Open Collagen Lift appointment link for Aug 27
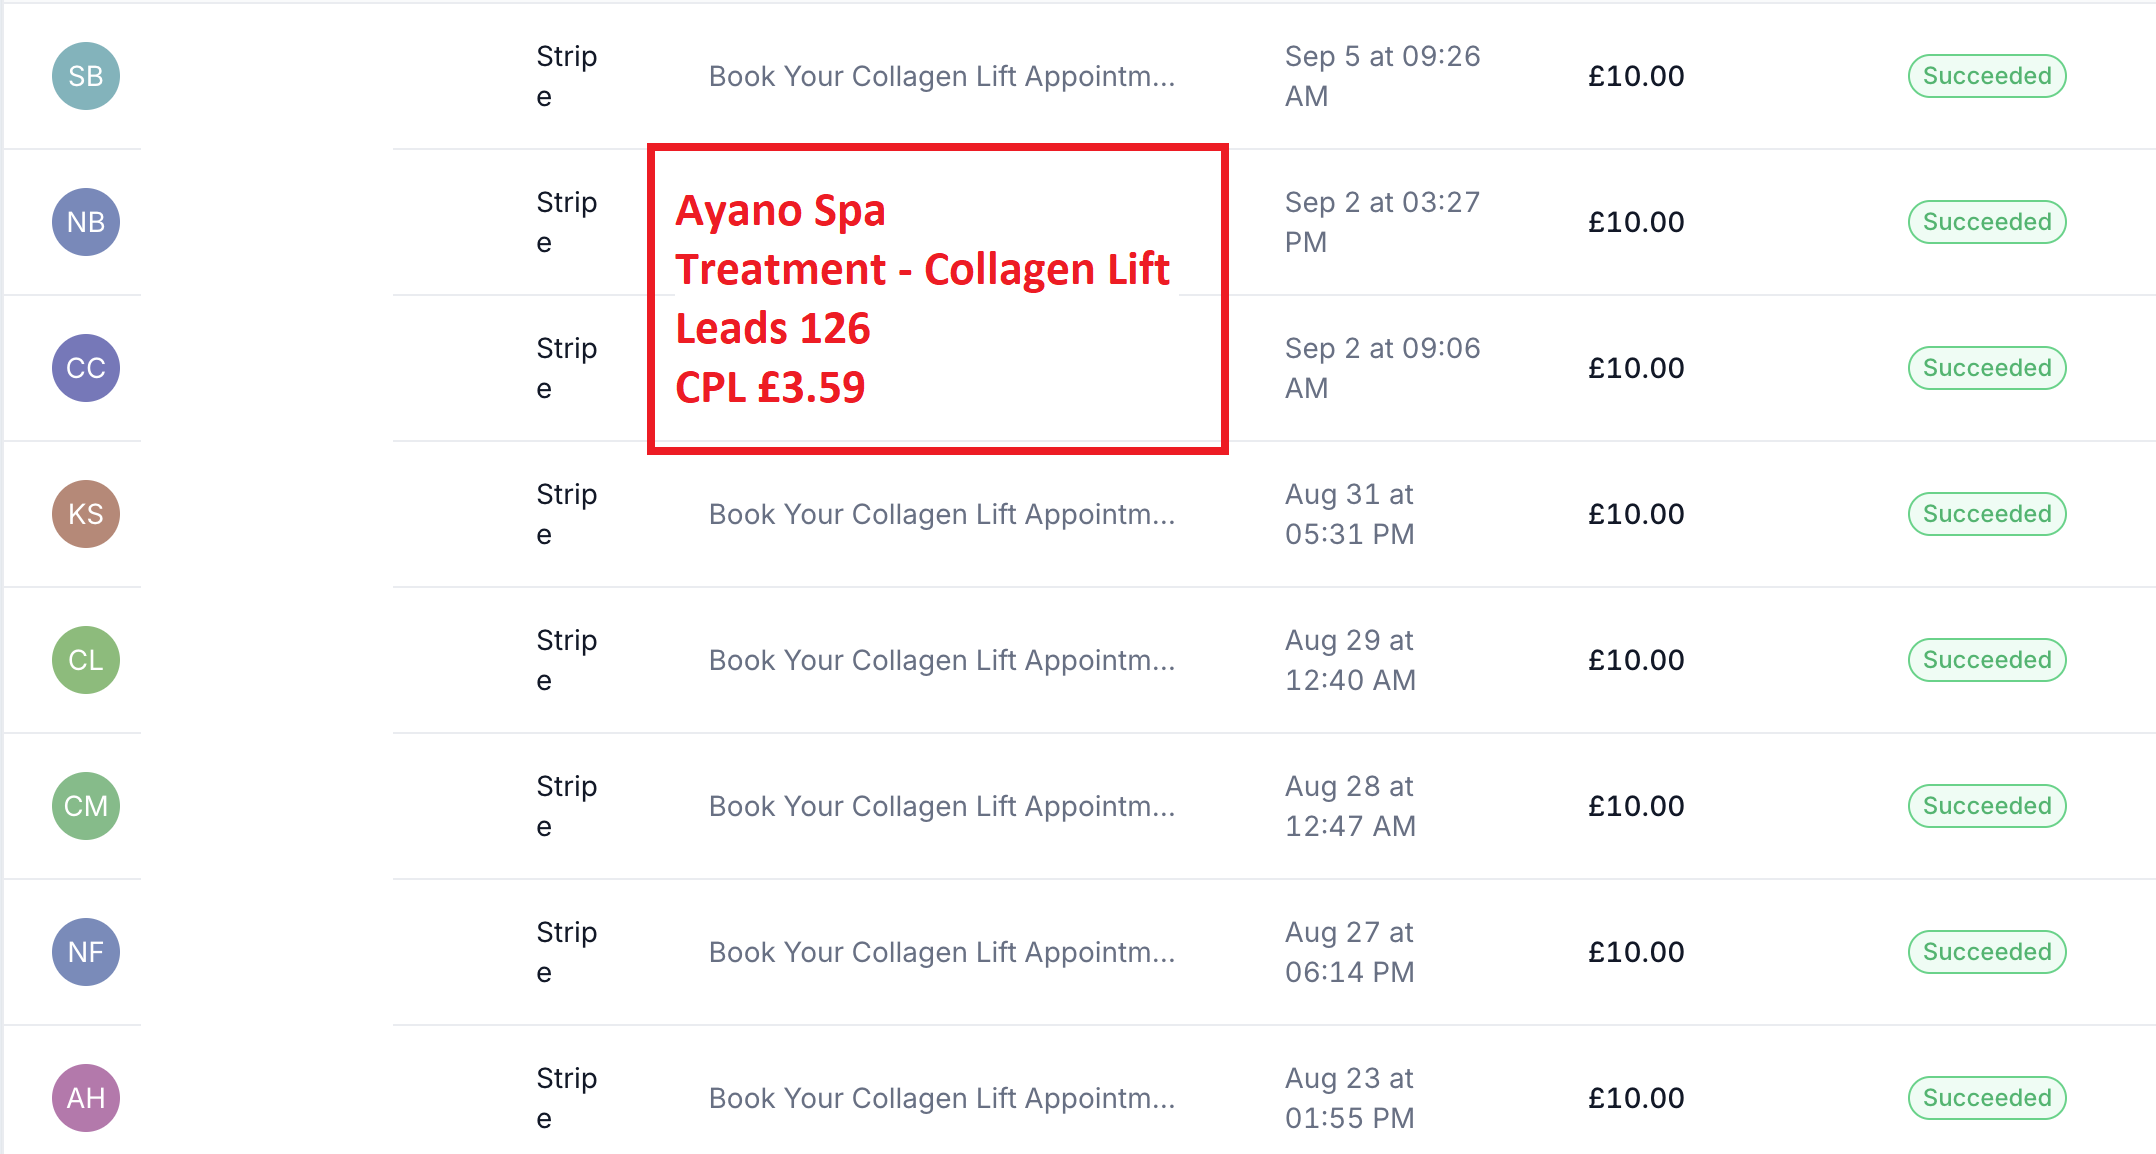The height and width of the screenshot is (1154, 2156). [941, 952]
